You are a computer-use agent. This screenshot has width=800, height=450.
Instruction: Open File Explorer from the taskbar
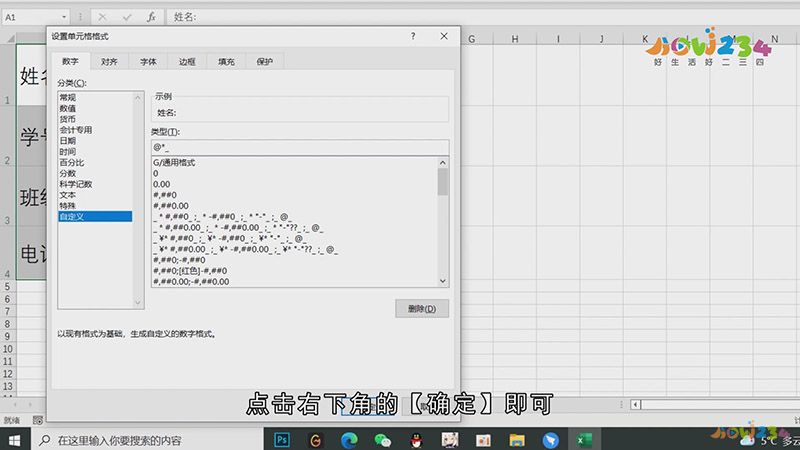click(517, 440)
